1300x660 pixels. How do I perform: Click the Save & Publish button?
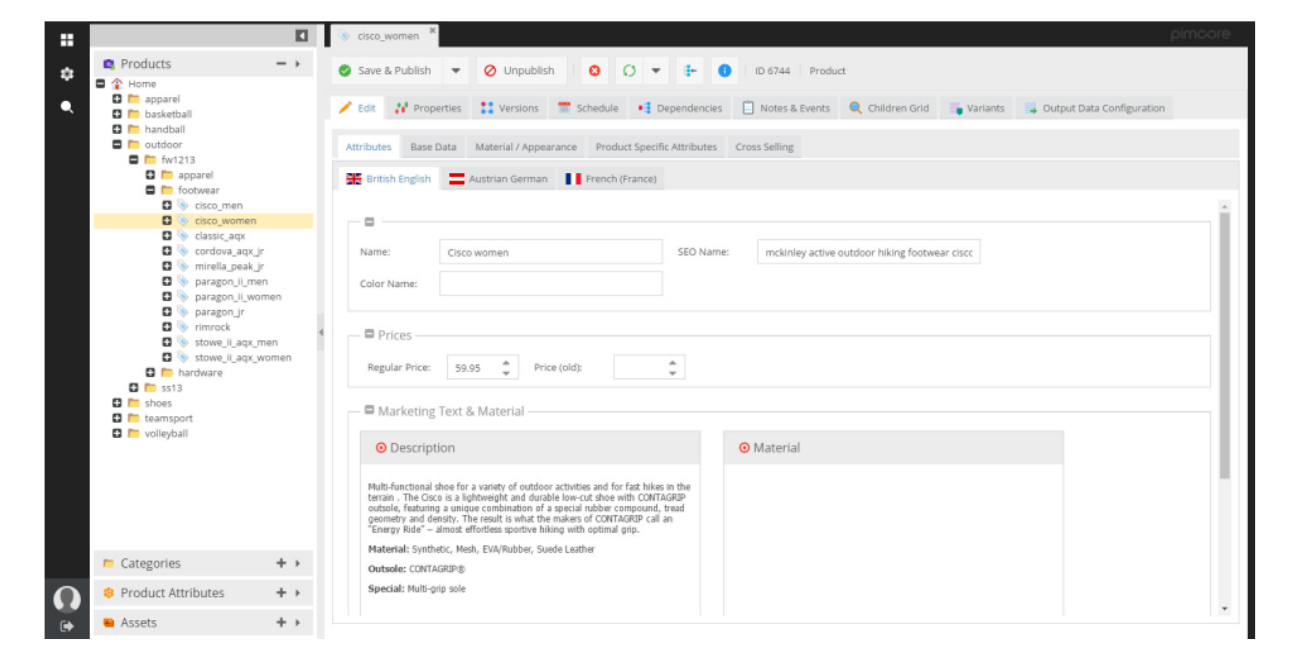pos(385,71)
